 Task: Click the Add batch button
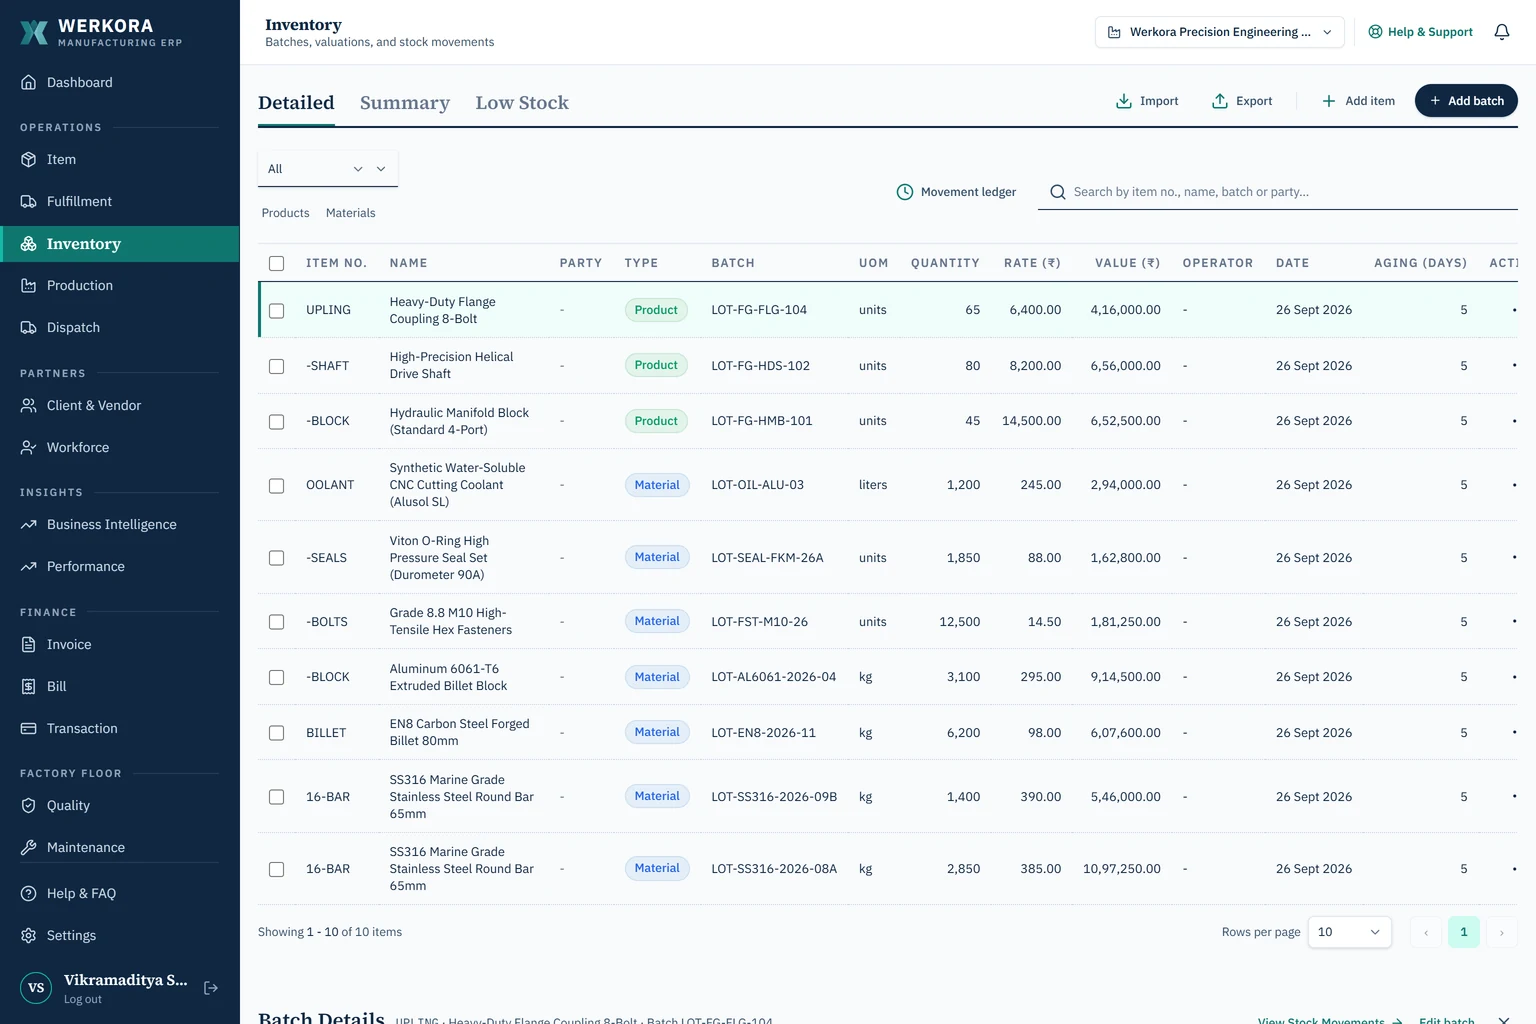click(x=1466, y=101)
